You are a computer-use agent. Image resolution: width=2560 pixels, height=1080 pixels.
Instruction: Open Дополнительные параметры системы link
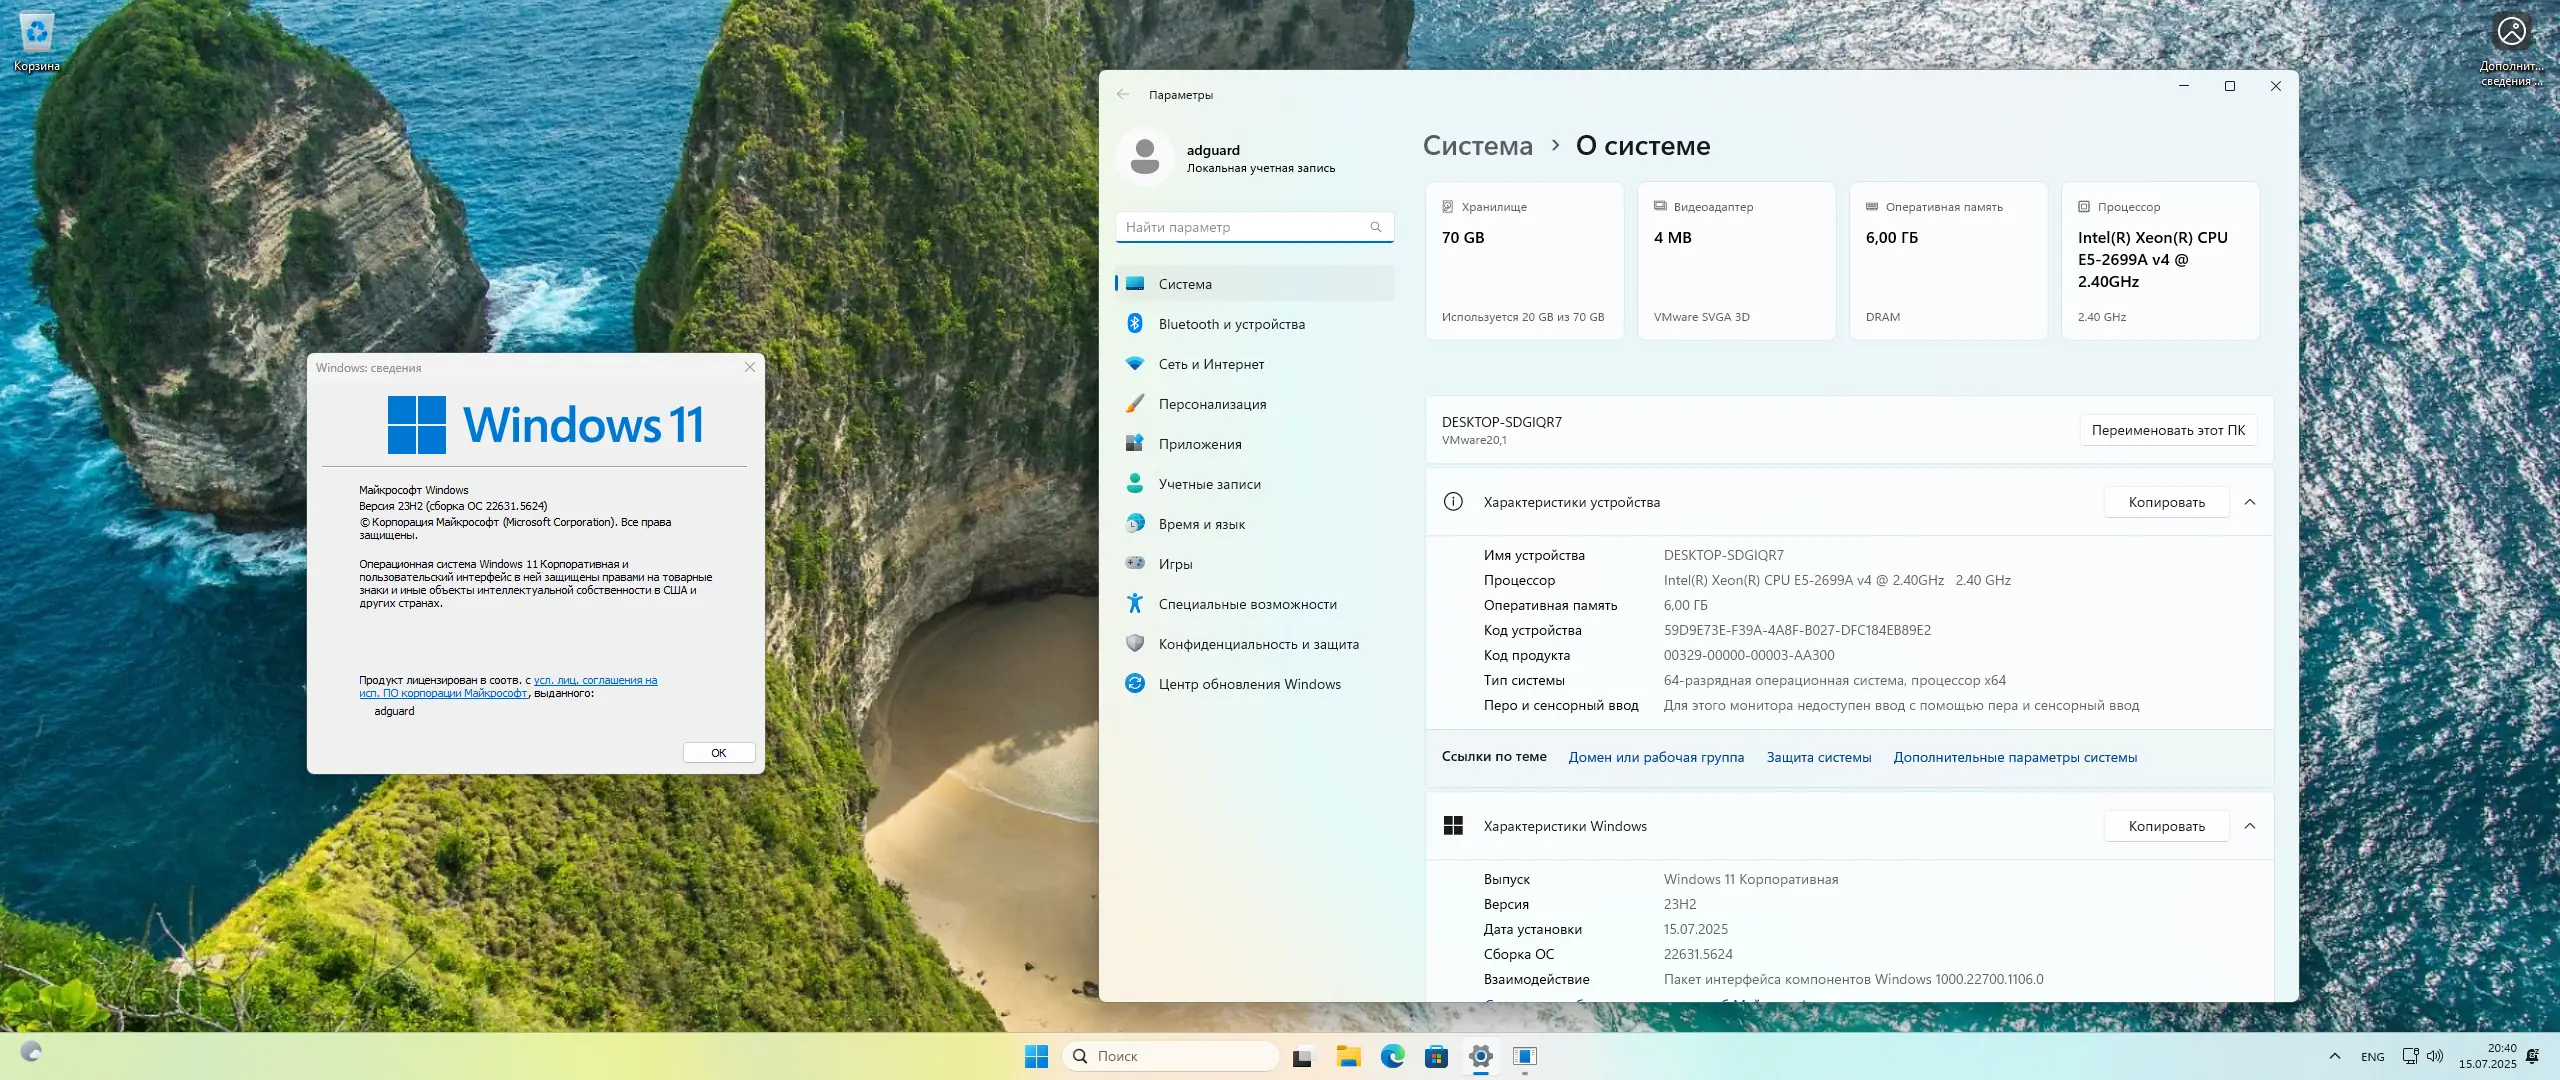(2014, 757)
